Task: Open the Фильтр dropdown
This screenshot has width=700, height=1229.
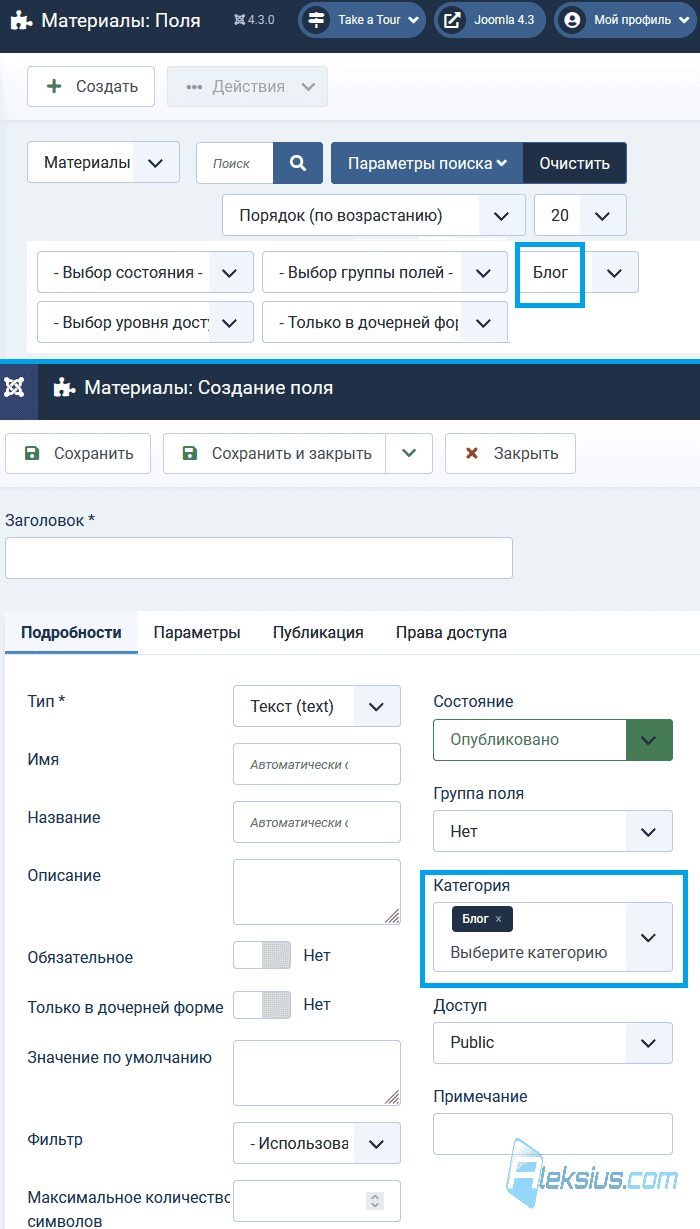Action: tap(317, 1143)
